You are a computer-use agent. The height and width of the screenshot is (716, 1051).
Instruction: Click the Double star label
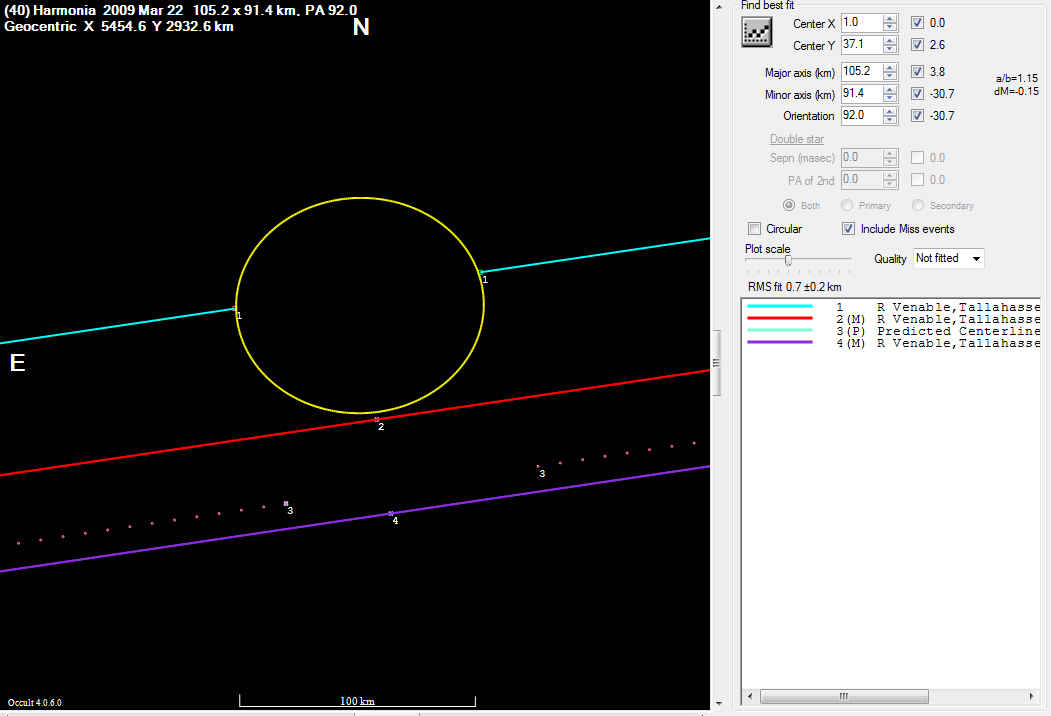(x=796, y=139)
